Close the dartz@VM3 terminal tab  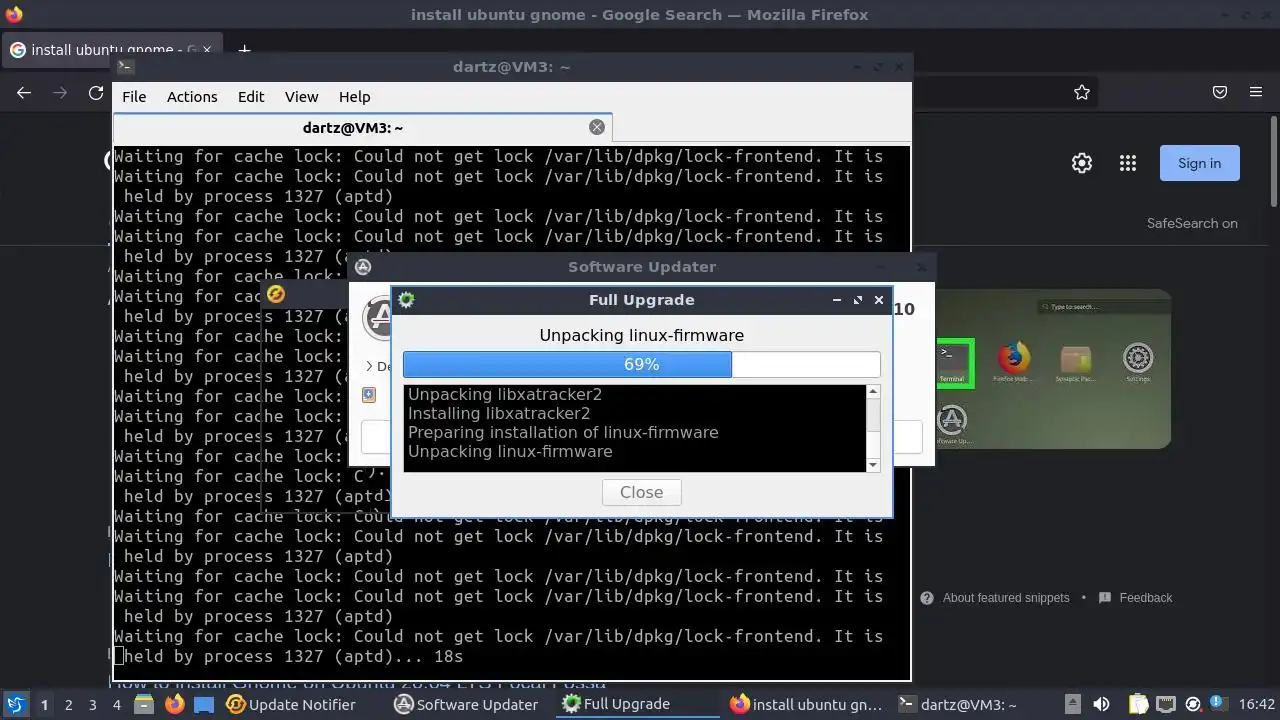pos(597,127)
